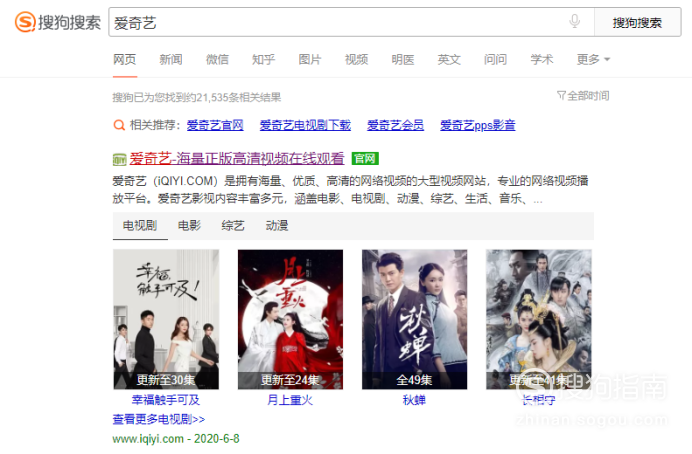Switch to the 图片 tab
Screen dimensions: 692x454
click(310, 60)
